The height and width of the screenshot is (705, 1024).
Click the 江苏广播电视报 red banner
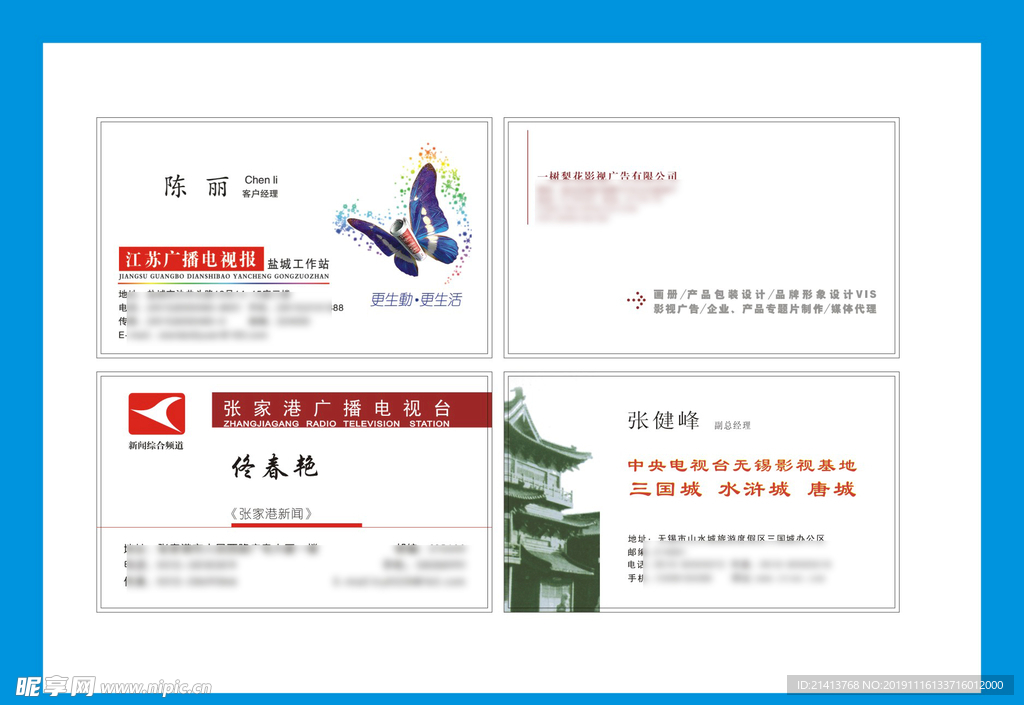191,259
